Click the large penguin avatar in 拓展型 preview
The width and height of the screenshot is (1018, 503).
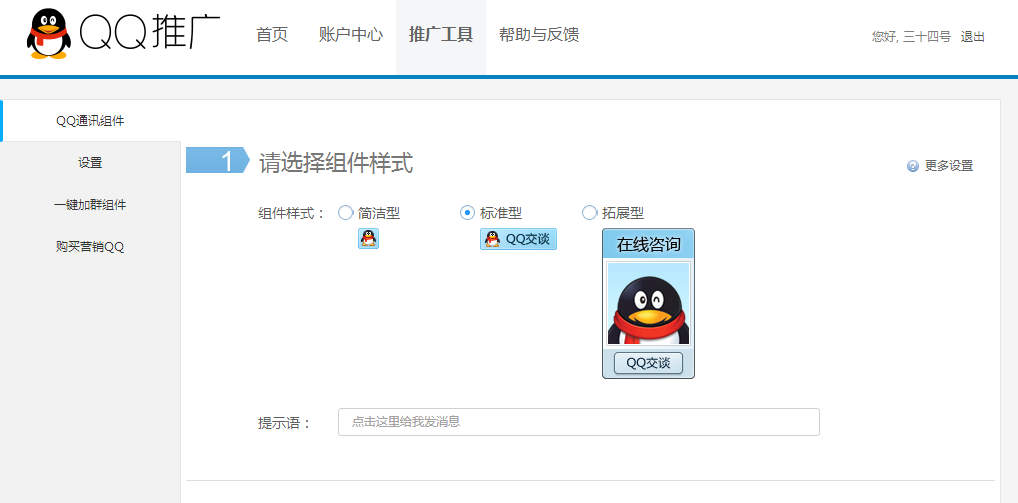coord(649,304)
